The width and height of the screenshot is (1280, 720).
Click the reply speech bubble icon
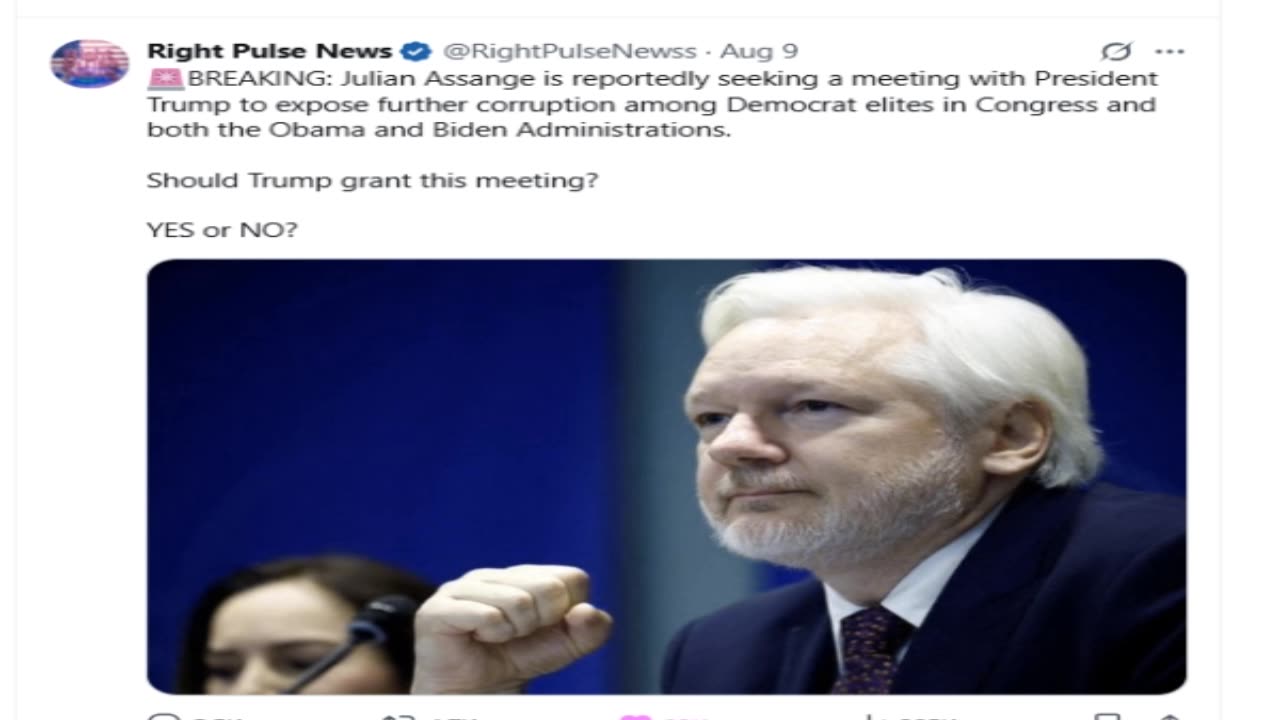(x=162, y=716)
